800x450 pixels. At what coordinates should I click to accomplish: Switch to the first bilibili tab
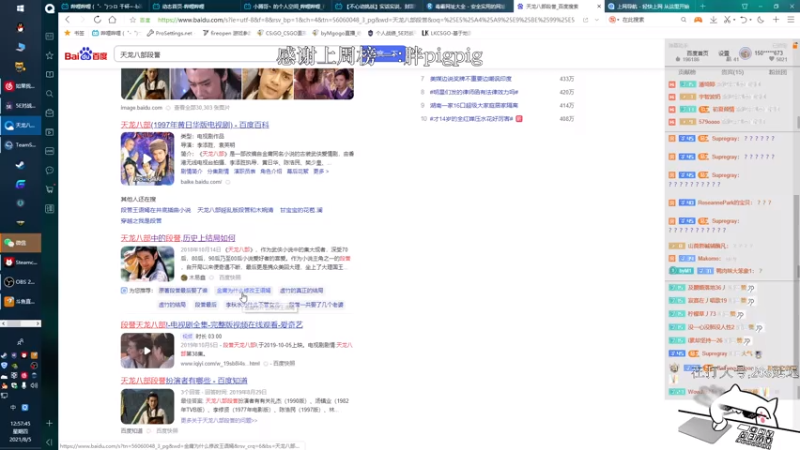click(104, 6)
